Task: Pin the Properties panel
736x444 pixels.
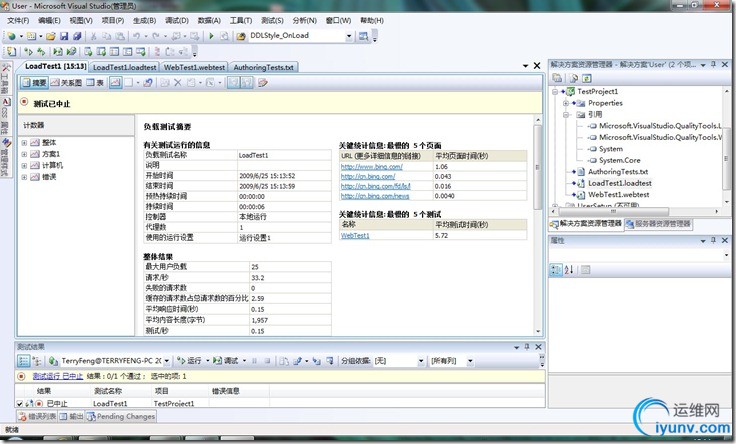Action: (x=713, y=240)
